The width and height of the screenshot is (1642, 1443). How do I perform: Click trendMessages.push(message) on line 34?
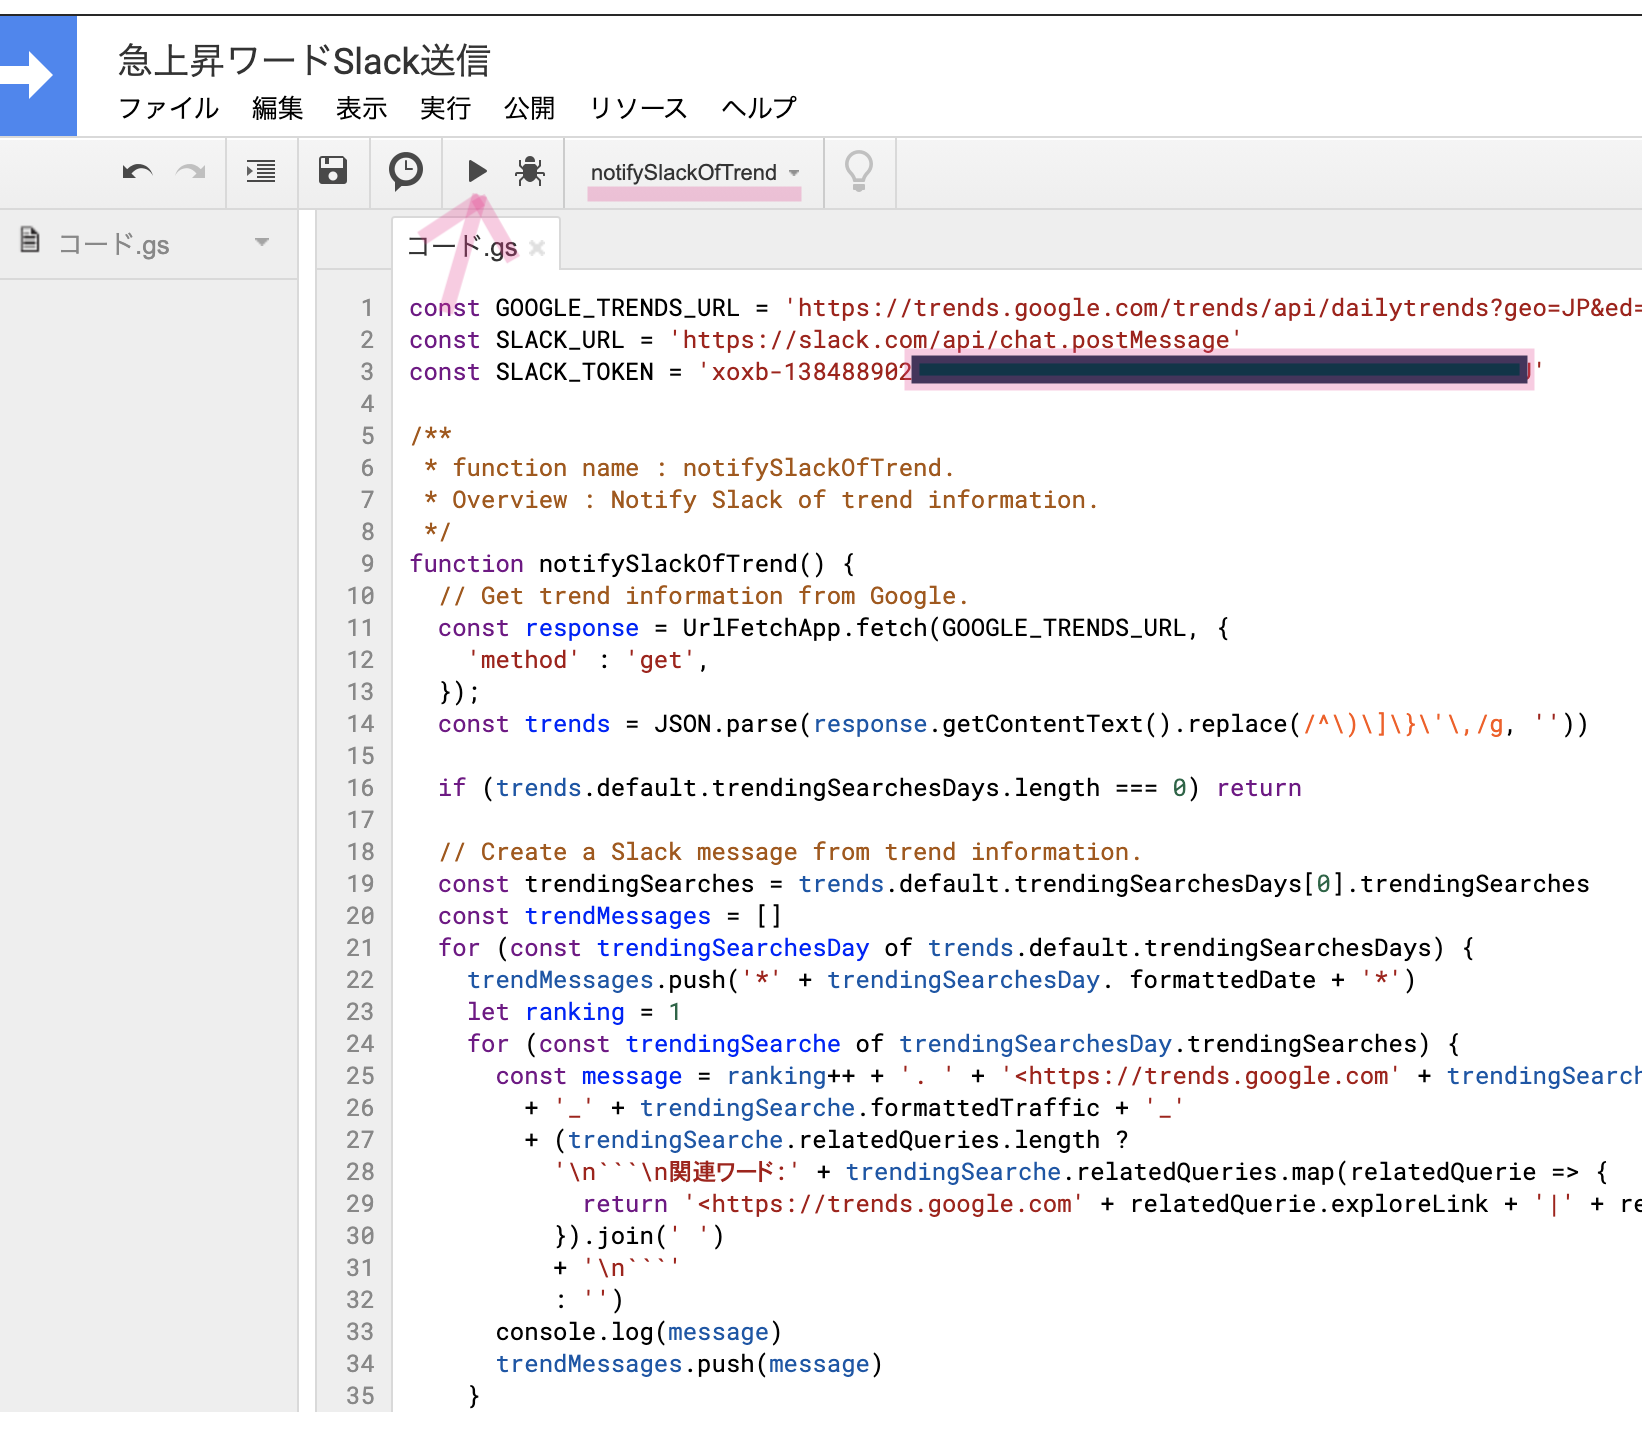point(689,1364)
